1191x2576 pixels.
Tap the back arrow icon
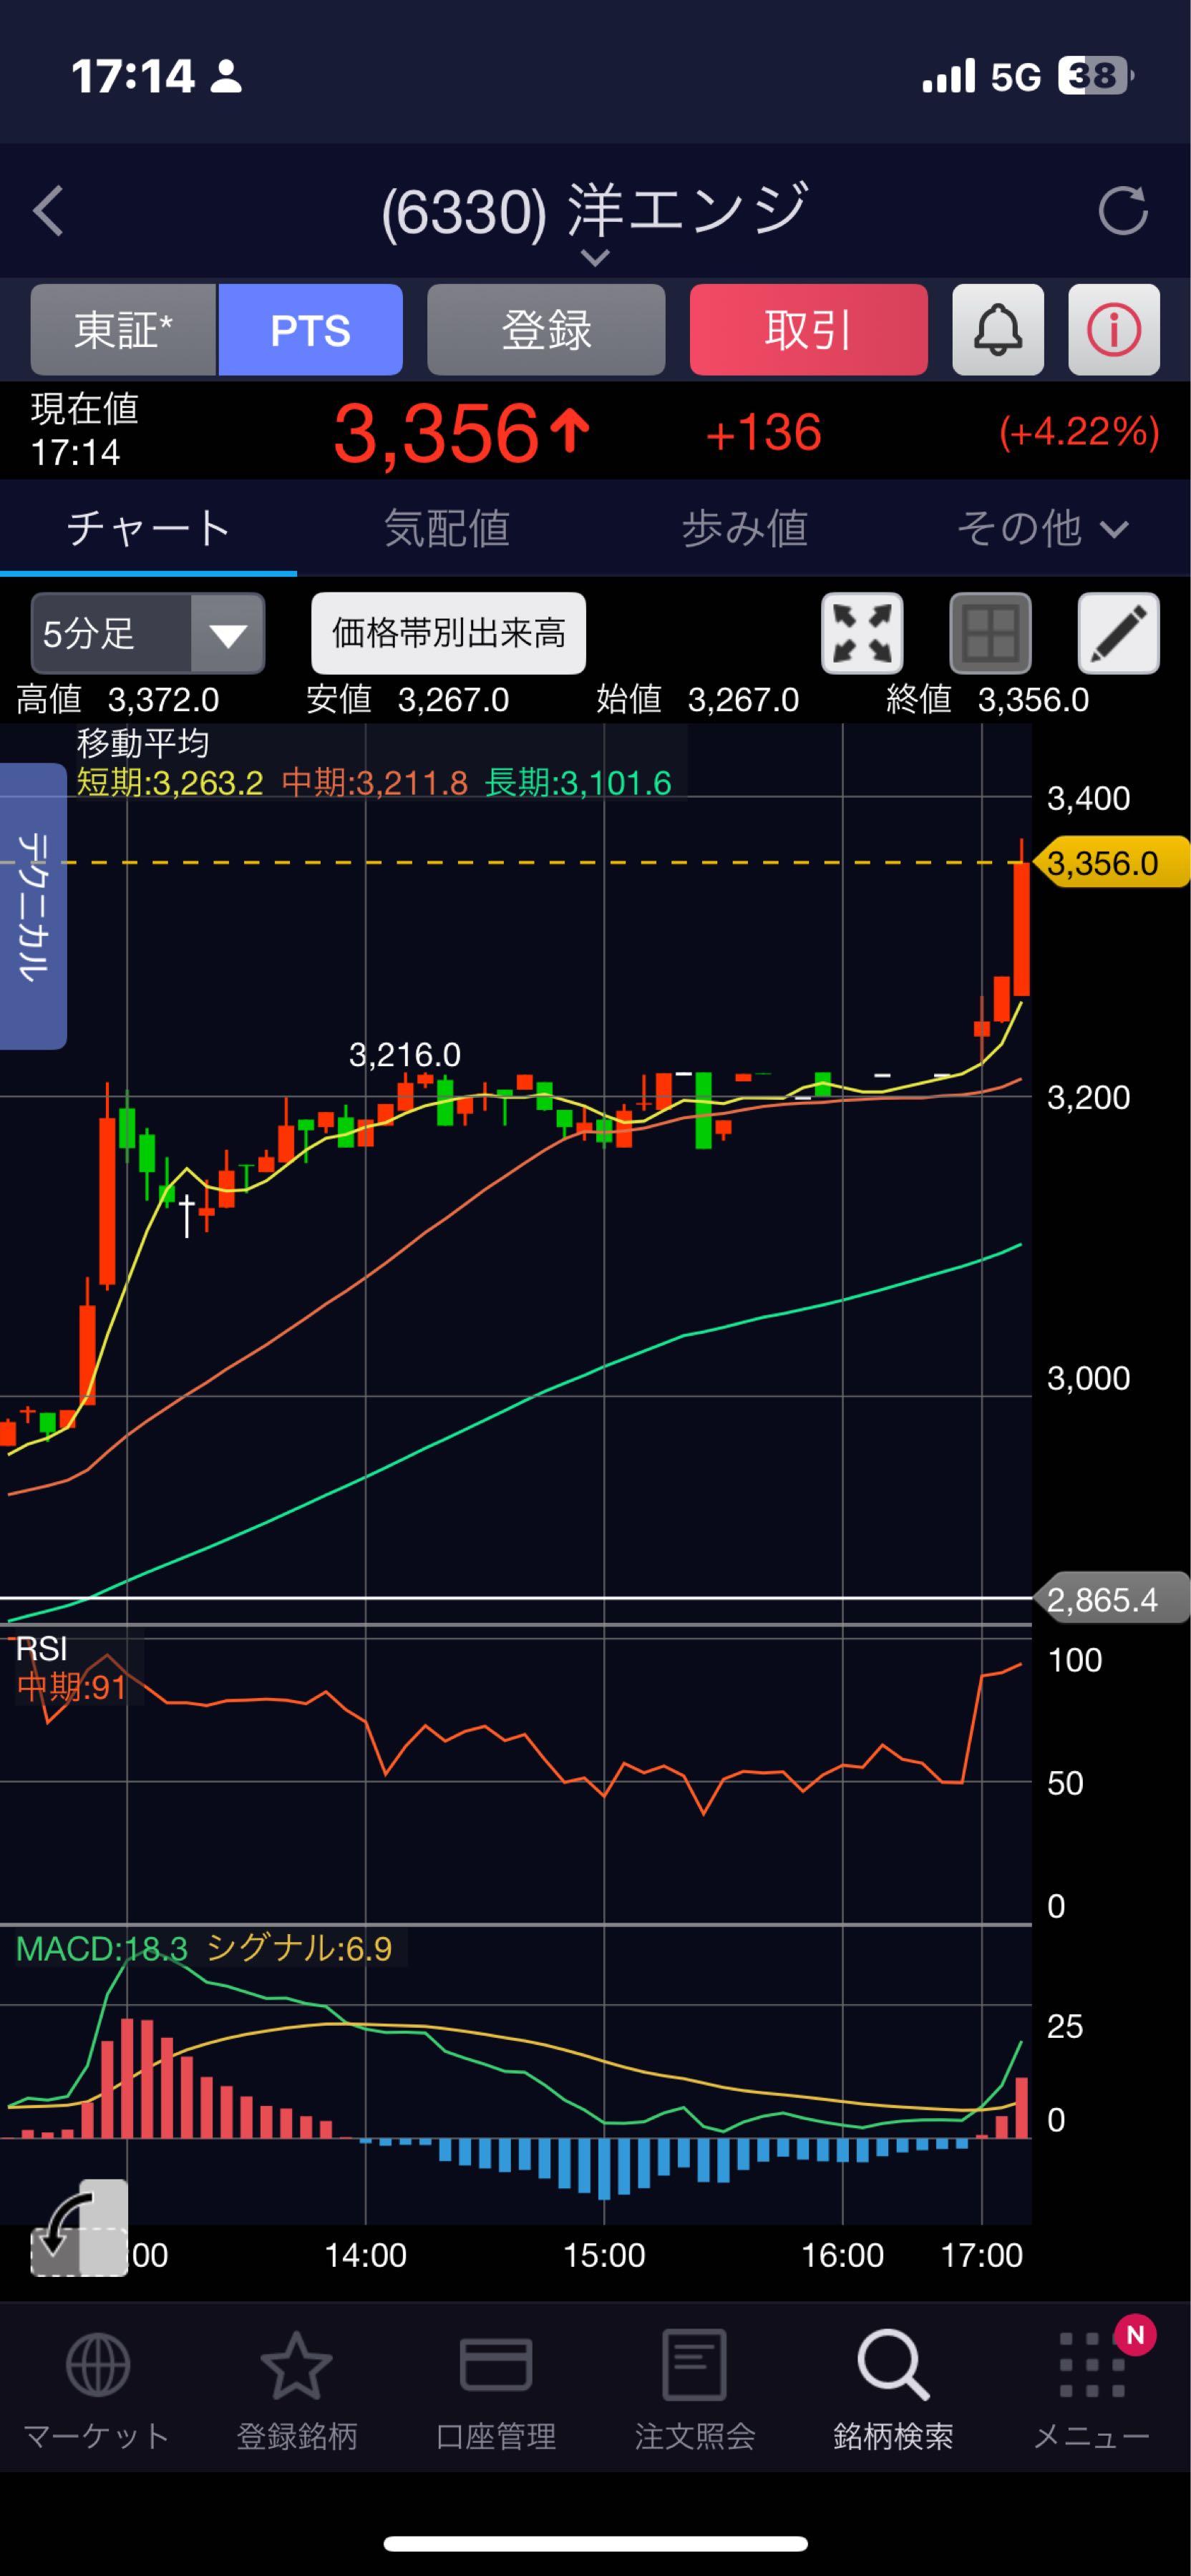pyautogui.click(x=48, y=211)
